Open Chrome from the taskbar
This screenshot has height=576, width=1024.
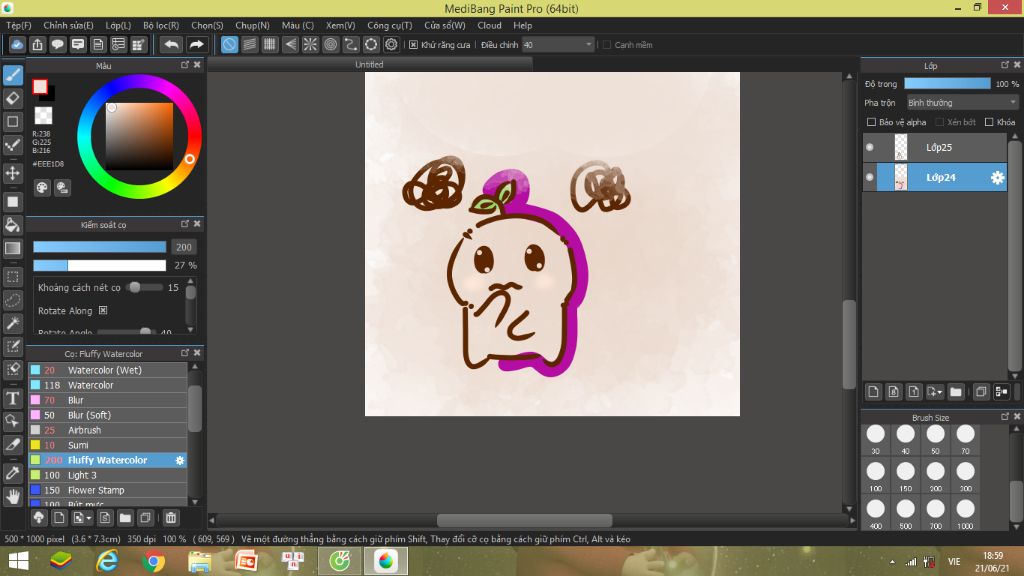click(153, 561)
